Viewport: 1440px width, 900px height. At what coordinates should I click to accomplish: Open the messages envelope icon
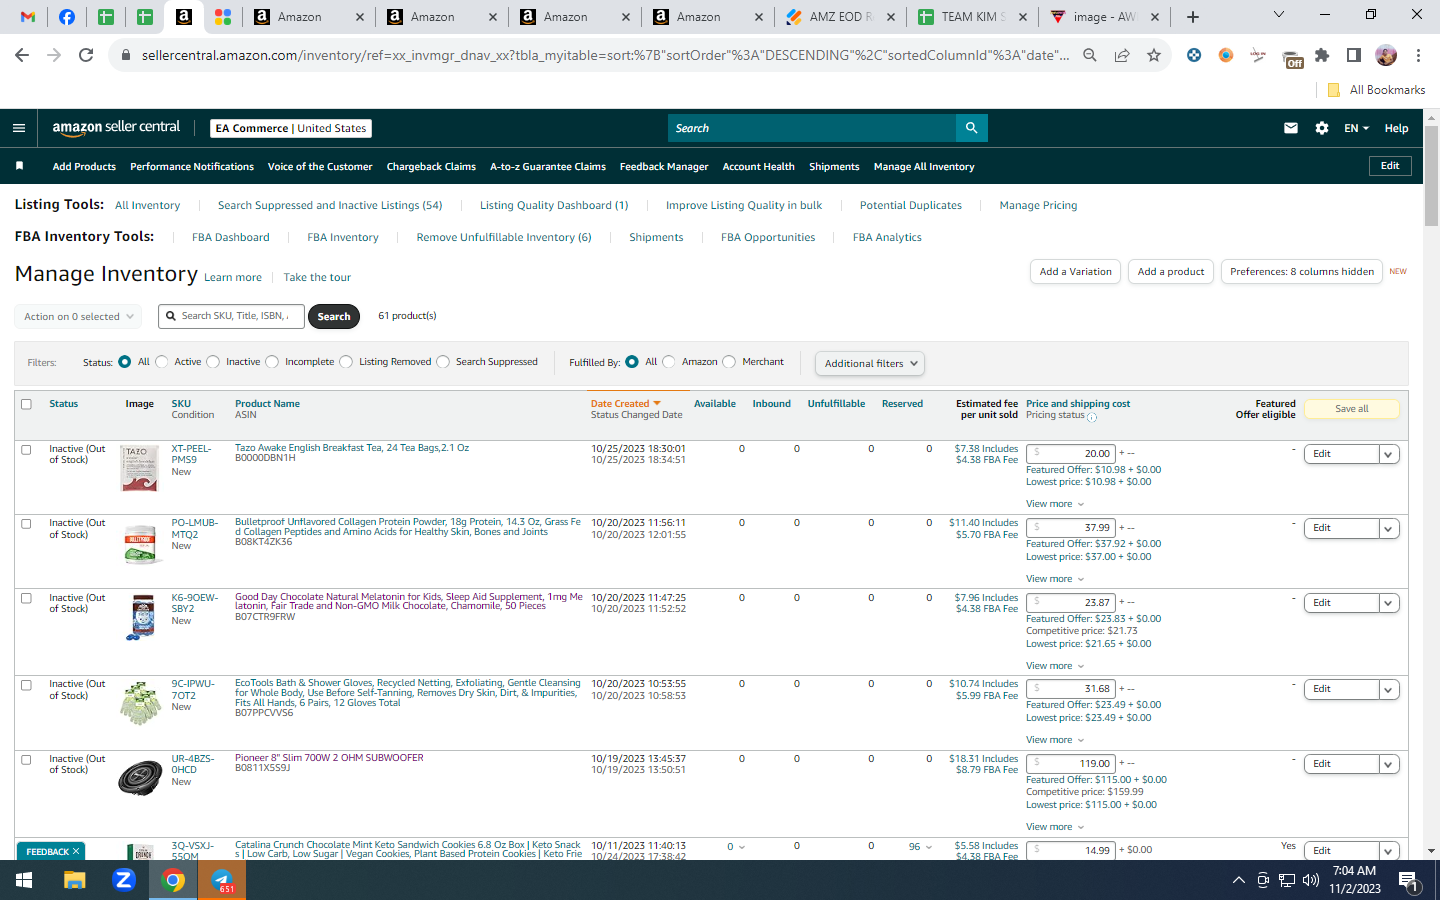[x=1291, y=128]
